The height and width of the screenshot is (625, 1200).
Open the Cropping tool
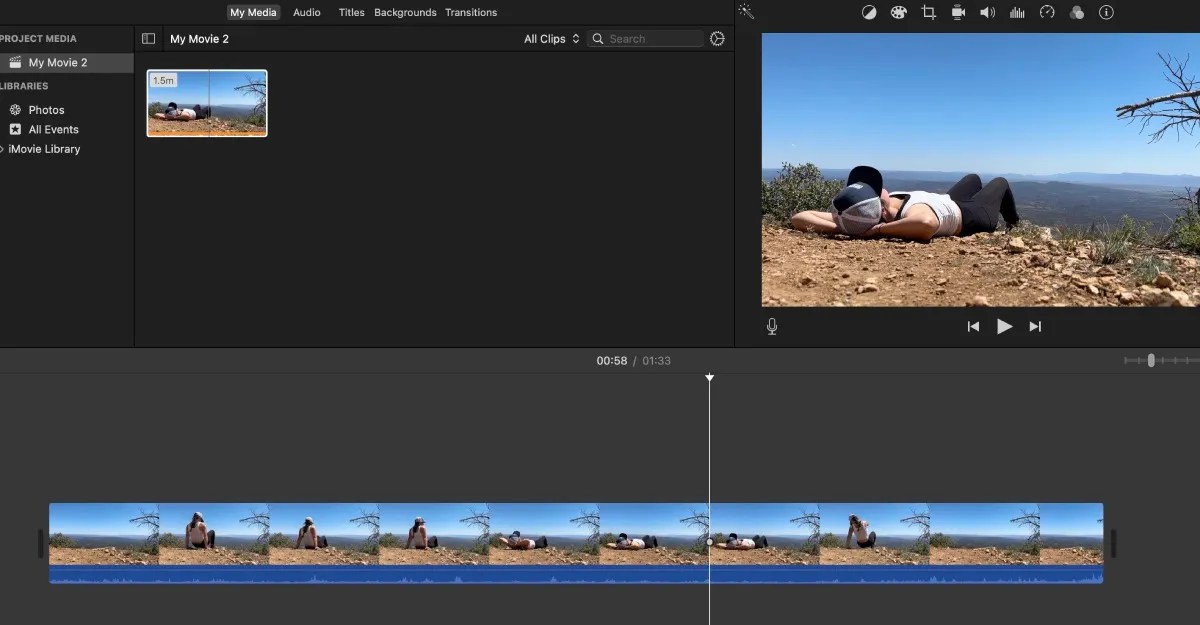click(928, 12)
